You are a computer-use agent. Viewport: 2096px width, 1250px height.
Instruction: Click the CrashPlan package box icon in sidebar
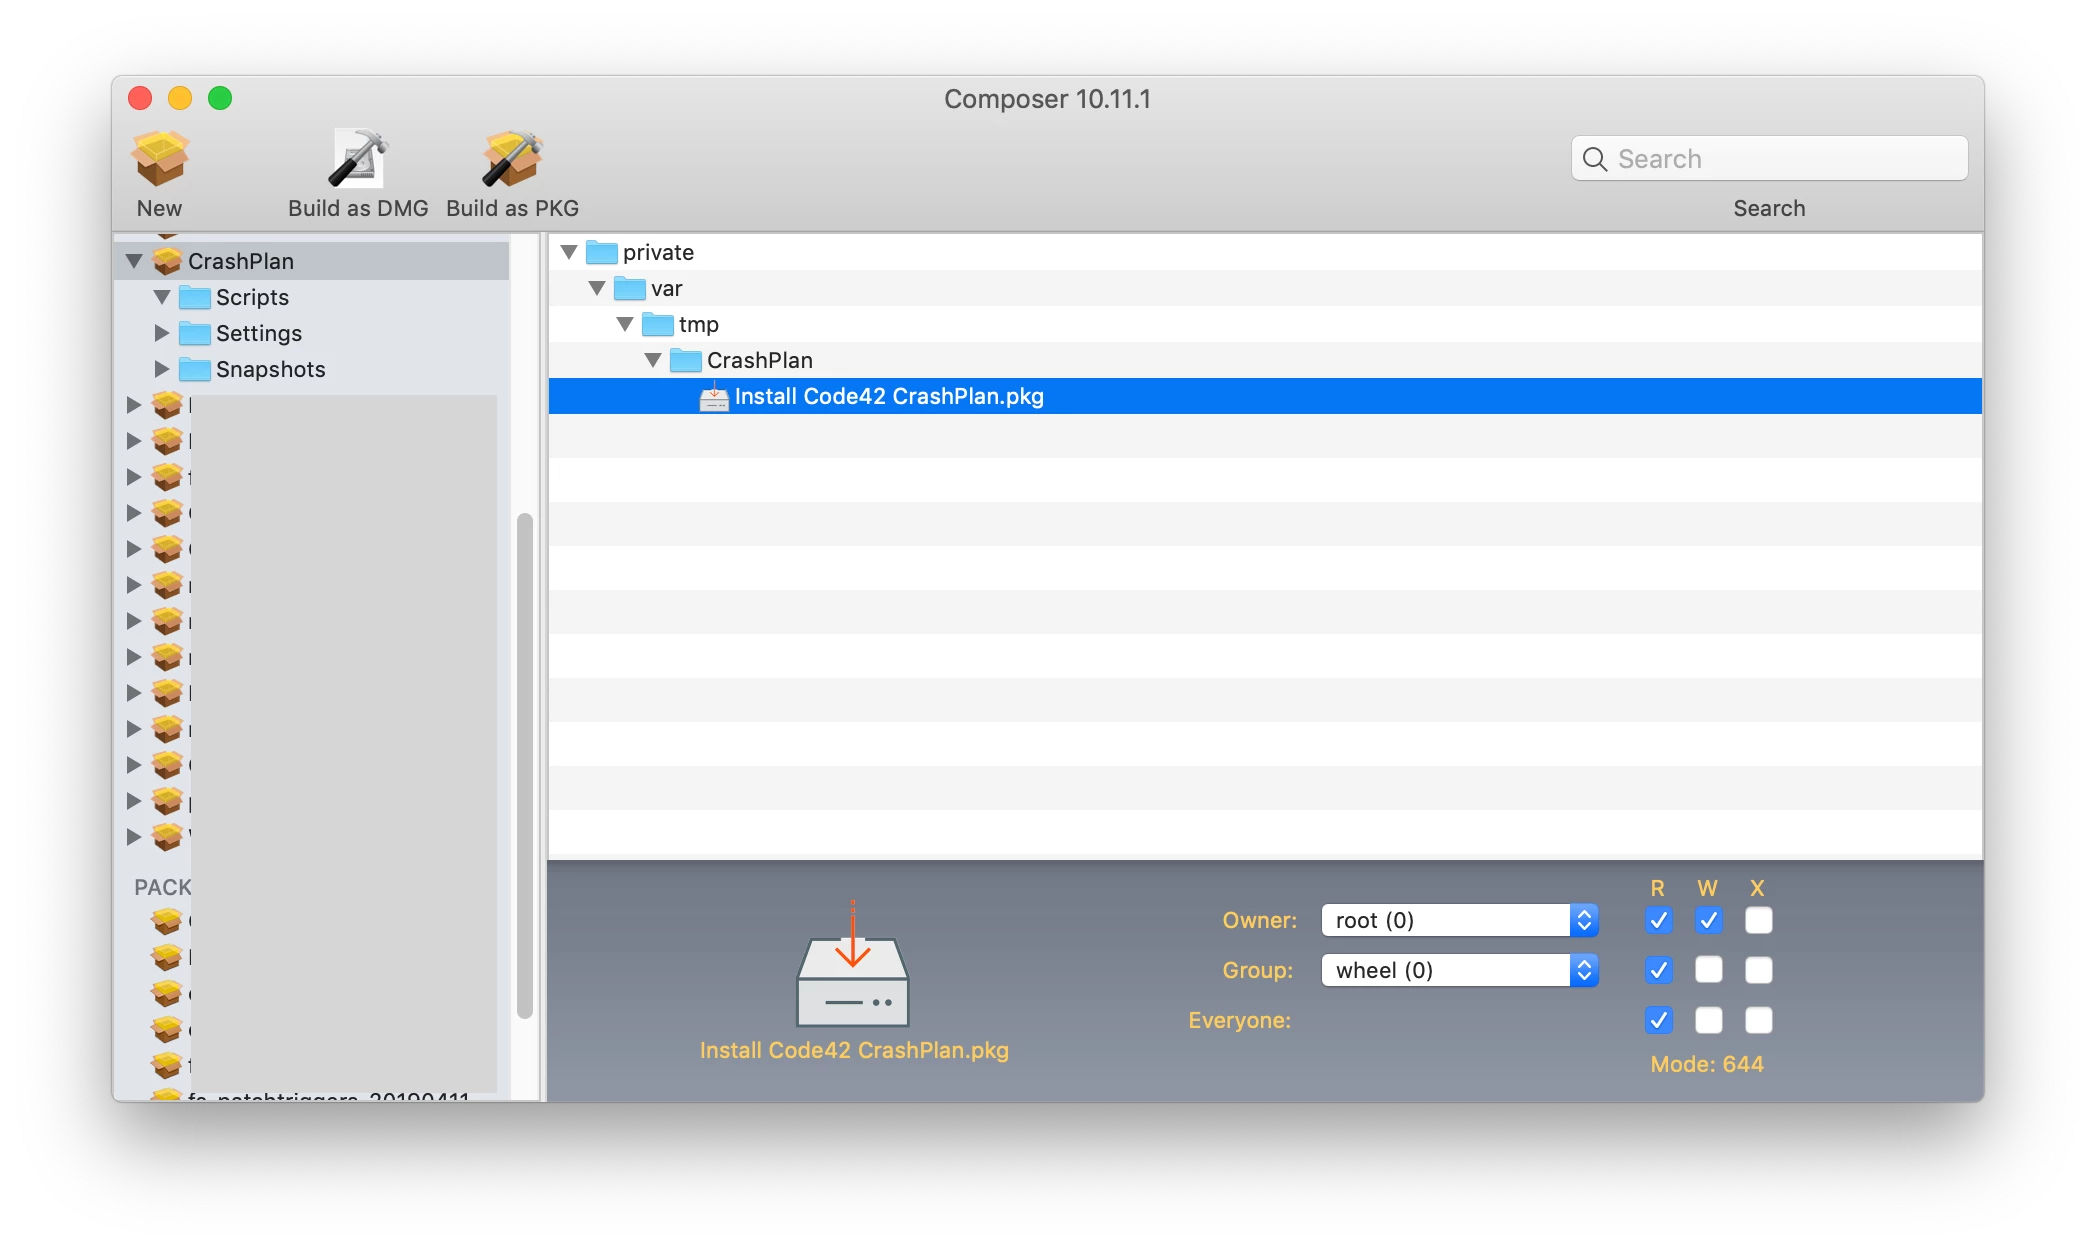coord(167,261)
